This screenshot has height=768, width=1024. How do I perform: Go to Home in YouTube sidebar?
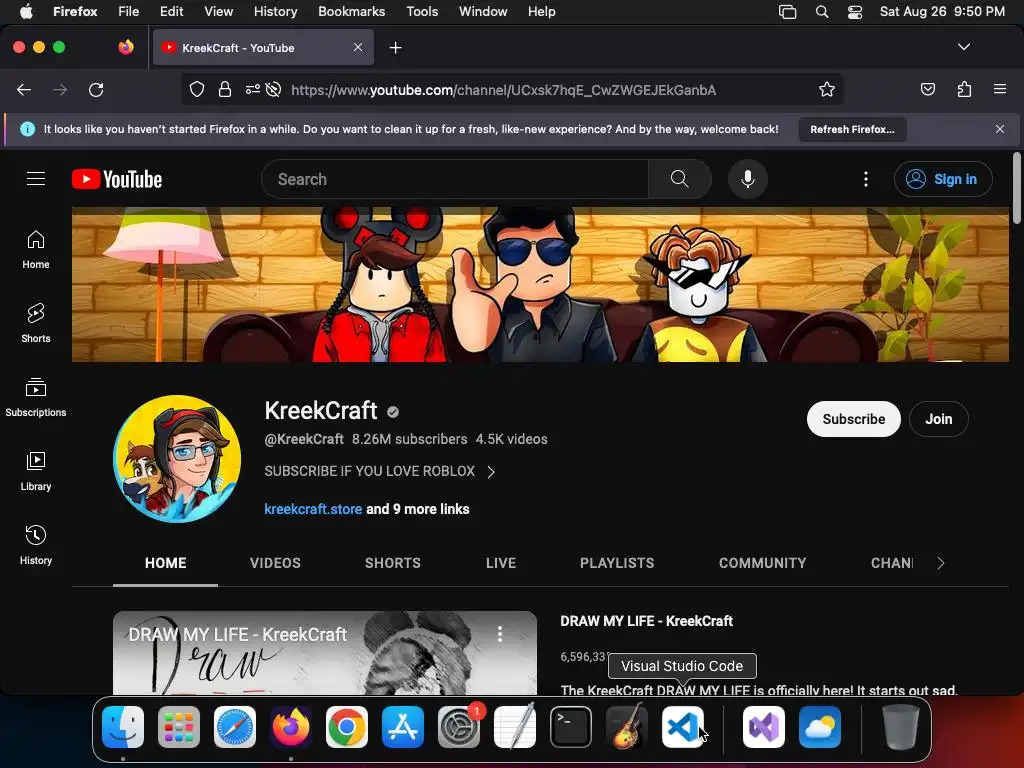[36, 250]
